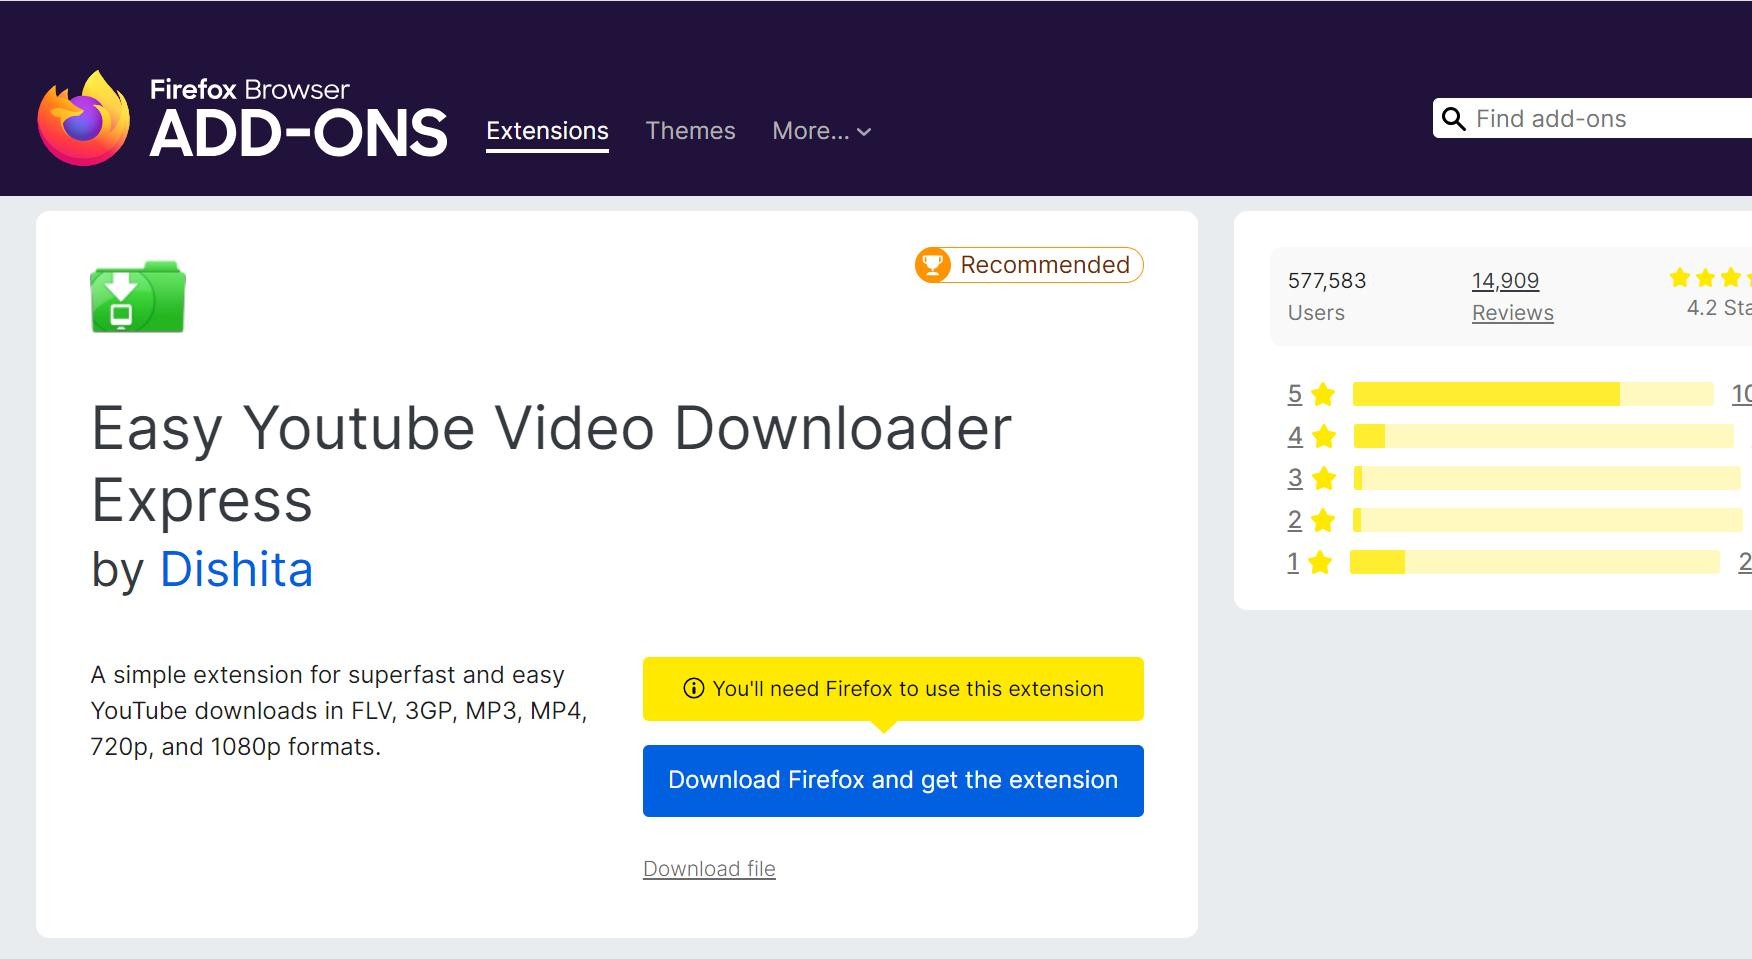
Task: Click the green downloader extension icon
Action: [x=138, y=297]
